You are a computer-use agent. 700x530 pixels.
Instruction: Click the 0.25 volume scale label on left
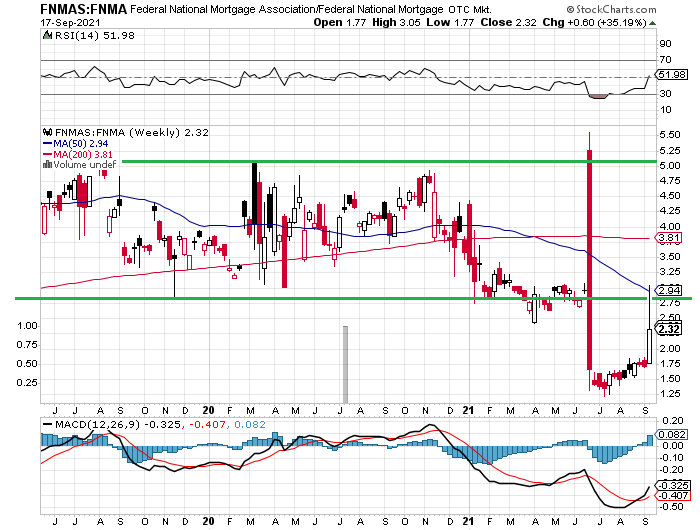[27, 383]
